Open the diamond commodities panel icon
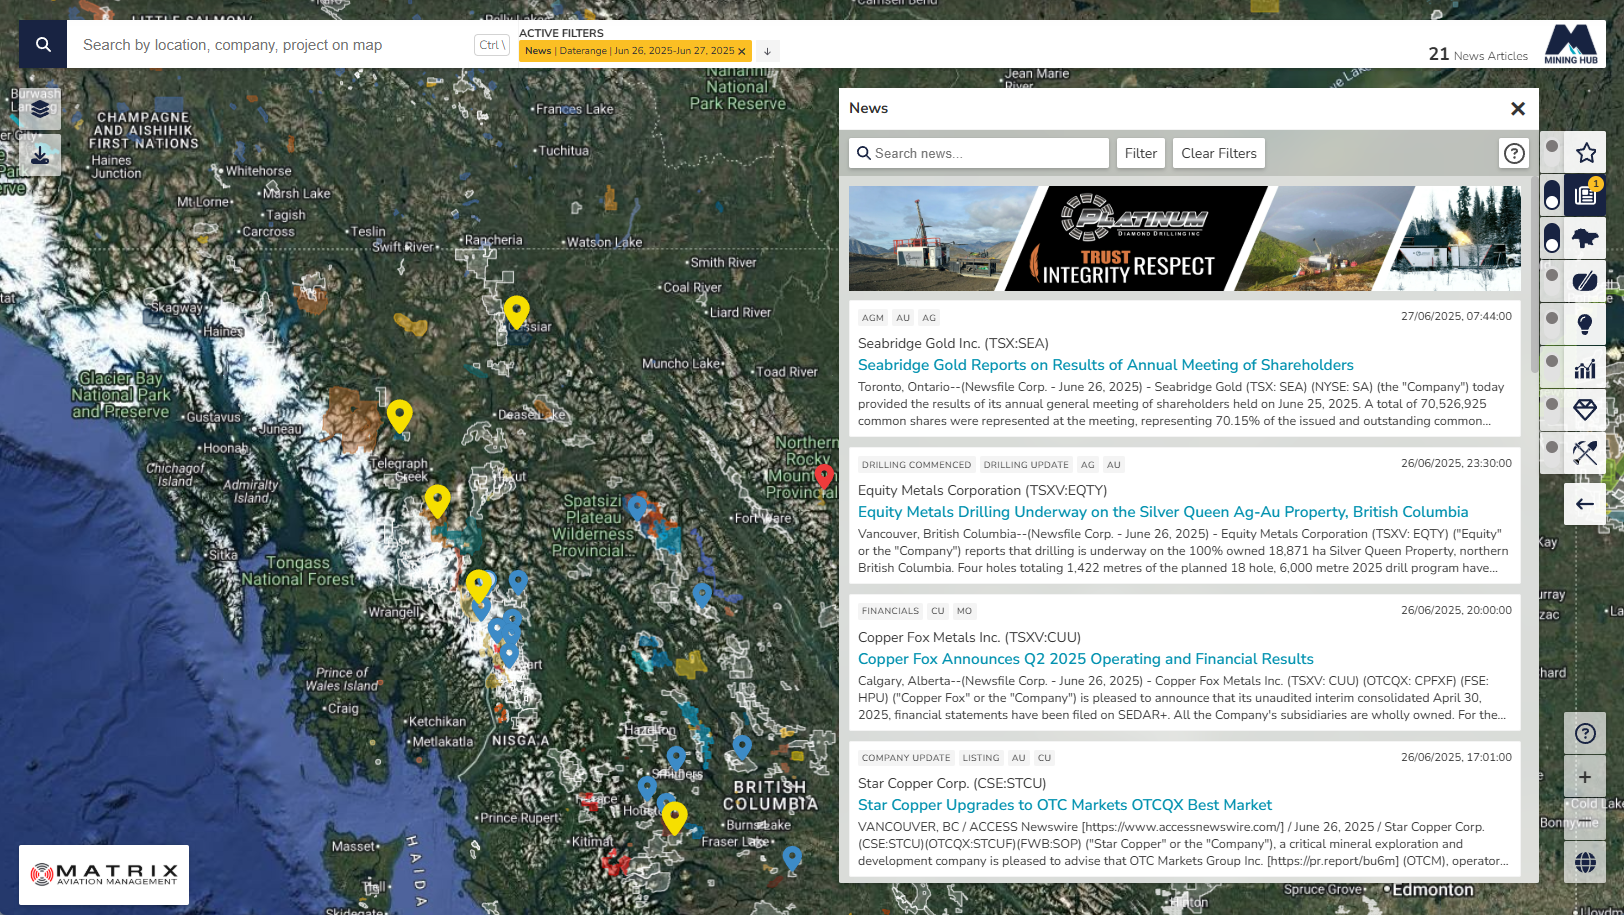The width and height of the screenshot is (1624, 915). pyautogui.click(x=1585, y=410)
